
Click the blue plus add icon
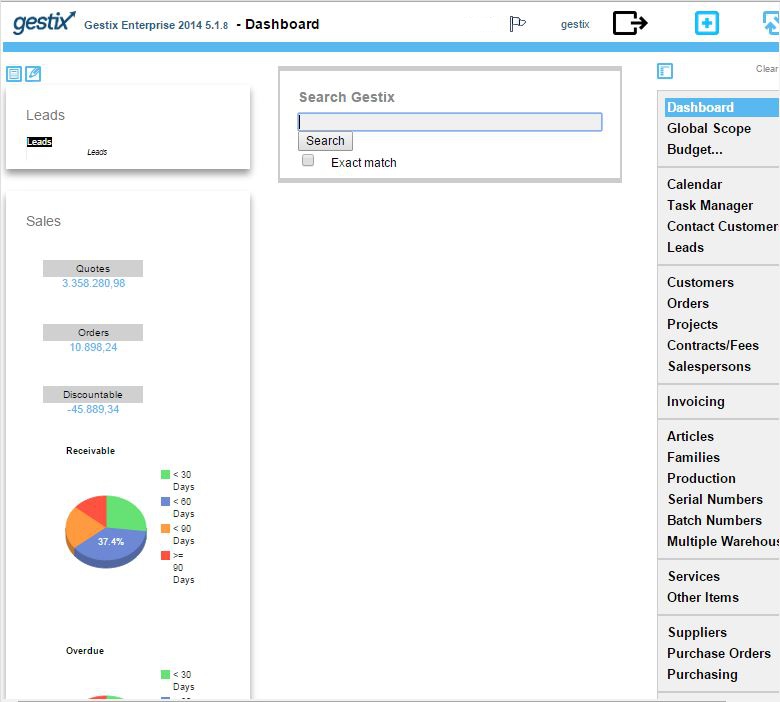(706, 23)
